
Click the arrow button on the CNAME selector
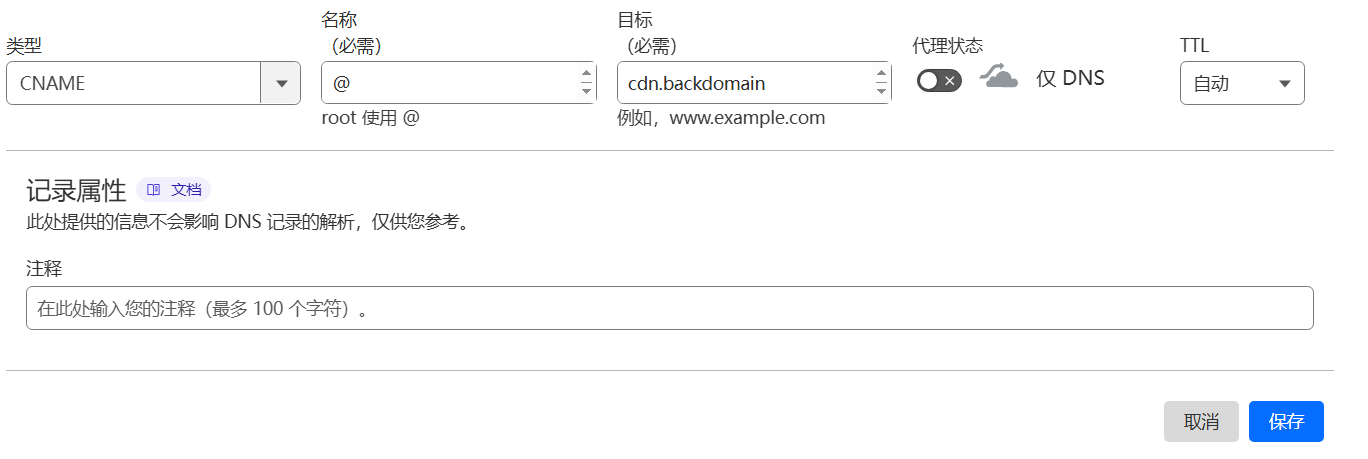(x=281, y=83)
